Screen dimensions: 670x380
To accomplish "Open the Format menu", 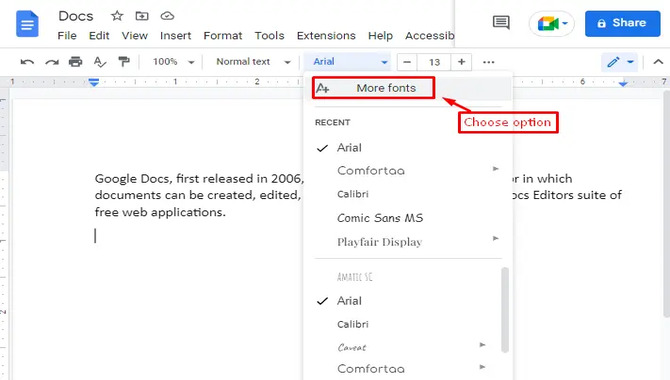I will [x=223, y=36].
